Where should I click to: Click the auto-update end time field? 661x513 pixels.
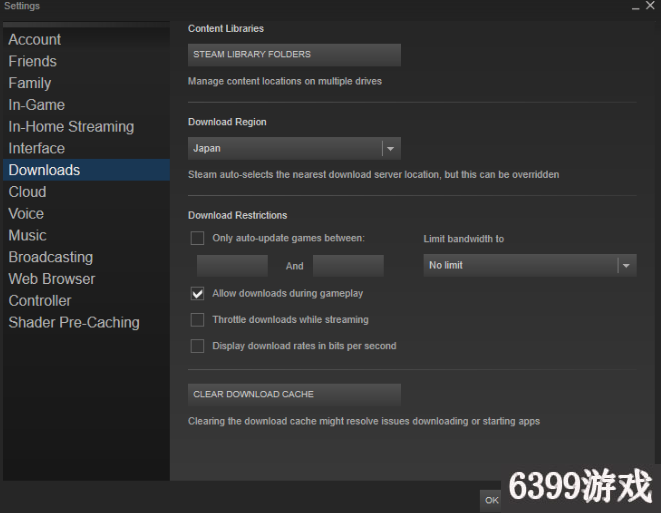point(348,266)
